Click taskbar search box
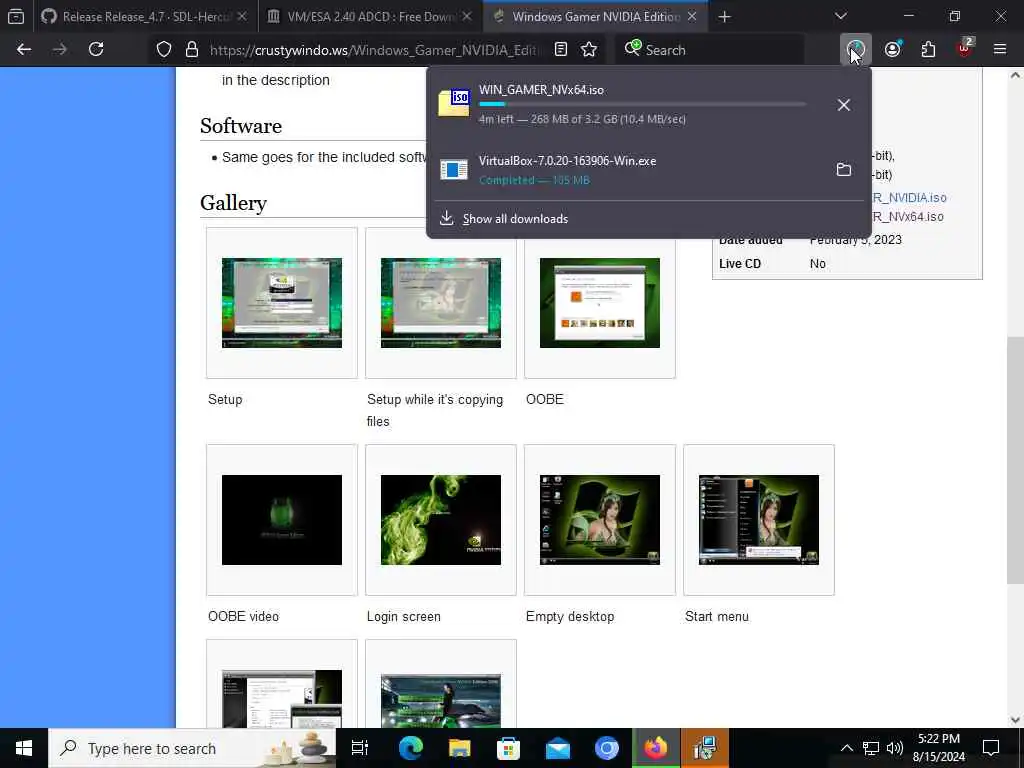This screenshot has width=1024, height=768. (192, 748)
